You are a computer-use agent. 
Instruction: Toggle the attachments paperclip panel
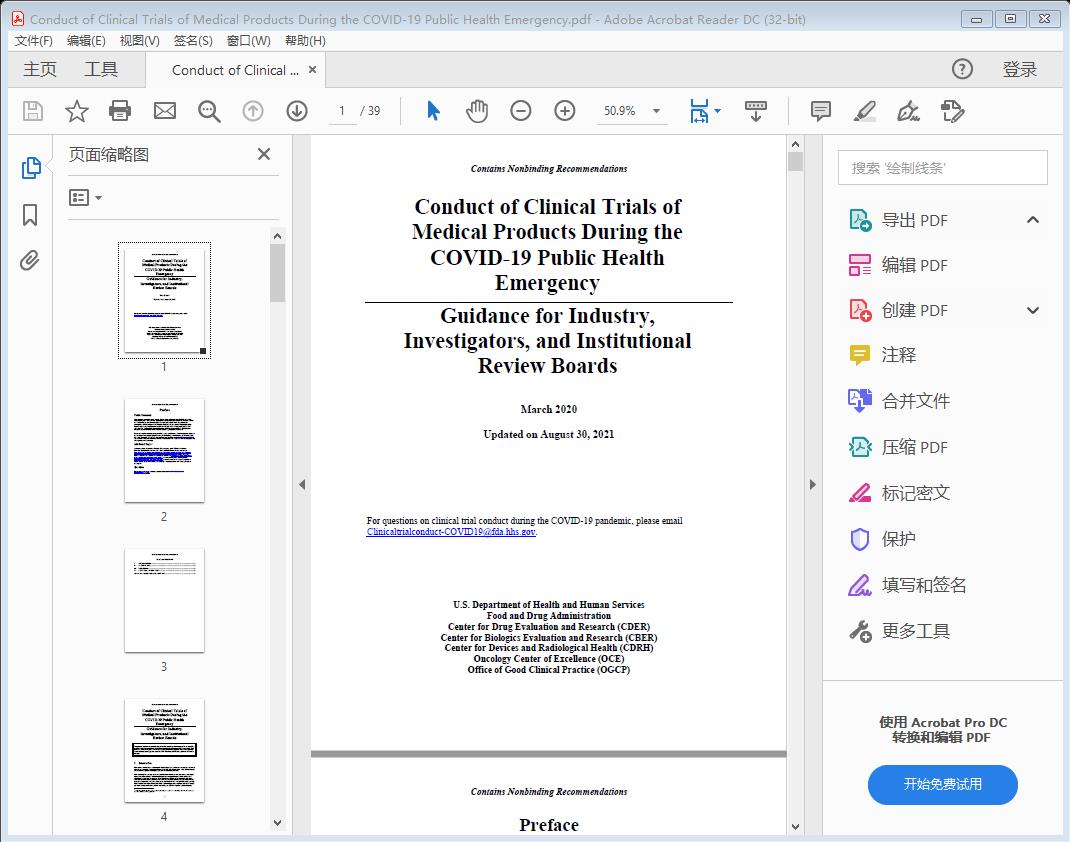click(29, 260)
